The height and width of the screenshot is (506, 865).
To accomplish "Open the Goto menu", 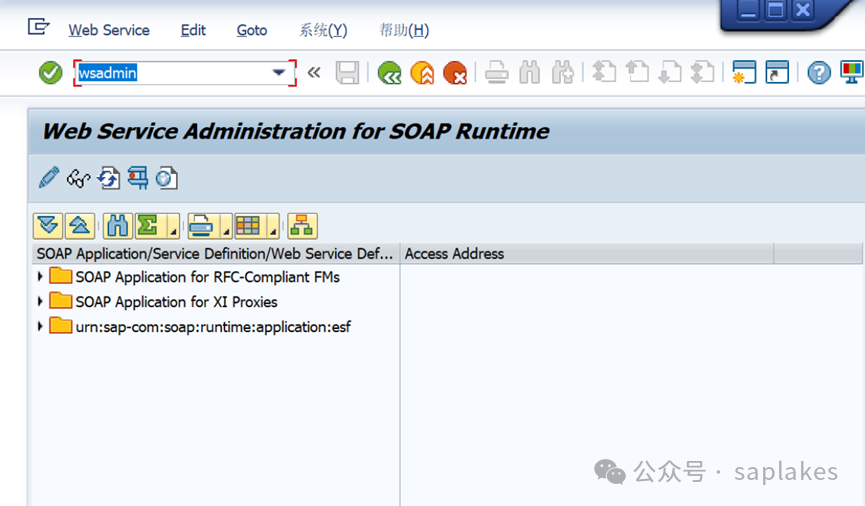I will pos(252,30).
